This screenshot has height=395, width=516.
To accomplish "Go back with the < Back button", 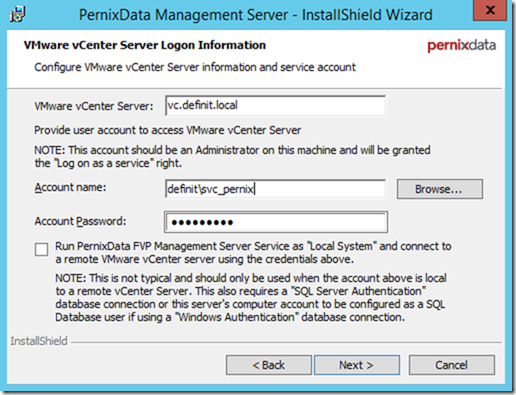I will [269, 365].
